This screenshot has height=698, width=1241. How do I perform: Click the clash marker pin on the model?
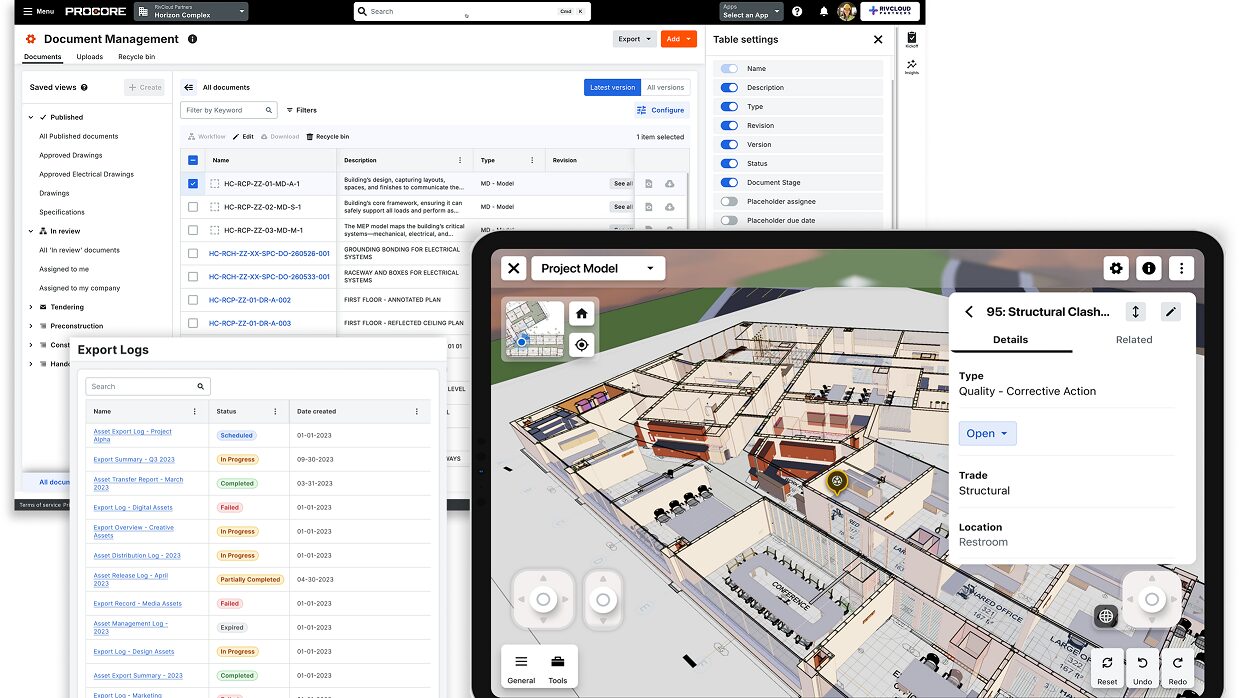pos(837,482)
